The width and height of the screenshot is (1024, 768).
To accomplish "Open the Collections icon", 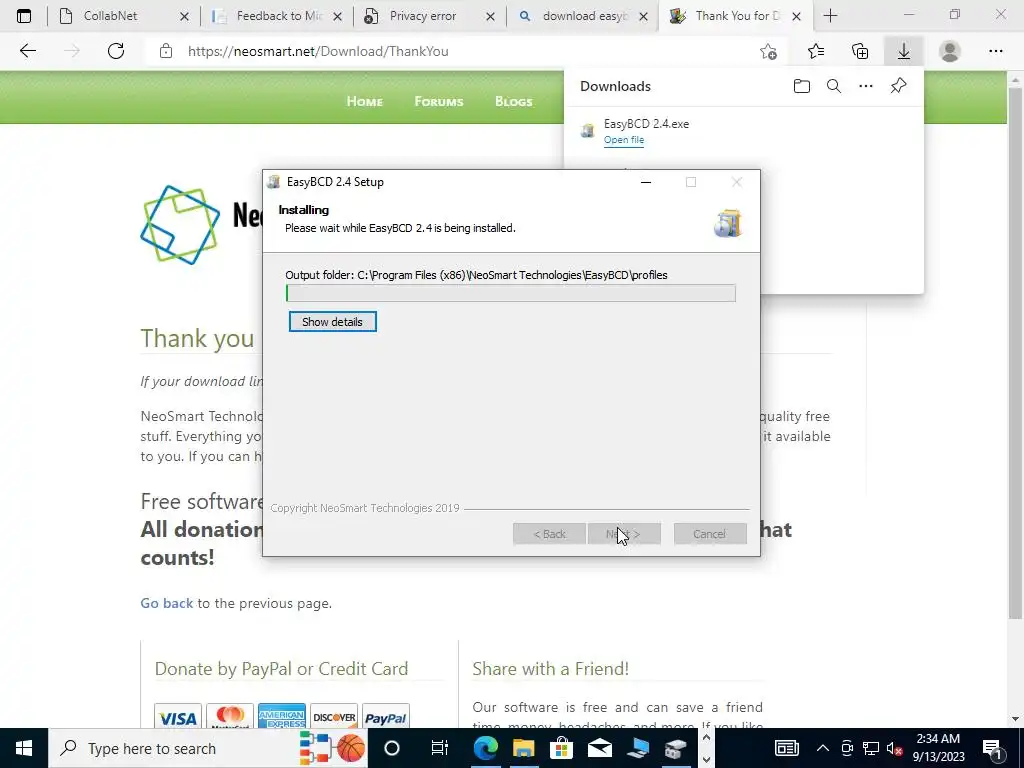I will pyautogui.click(x=860, y=51).
